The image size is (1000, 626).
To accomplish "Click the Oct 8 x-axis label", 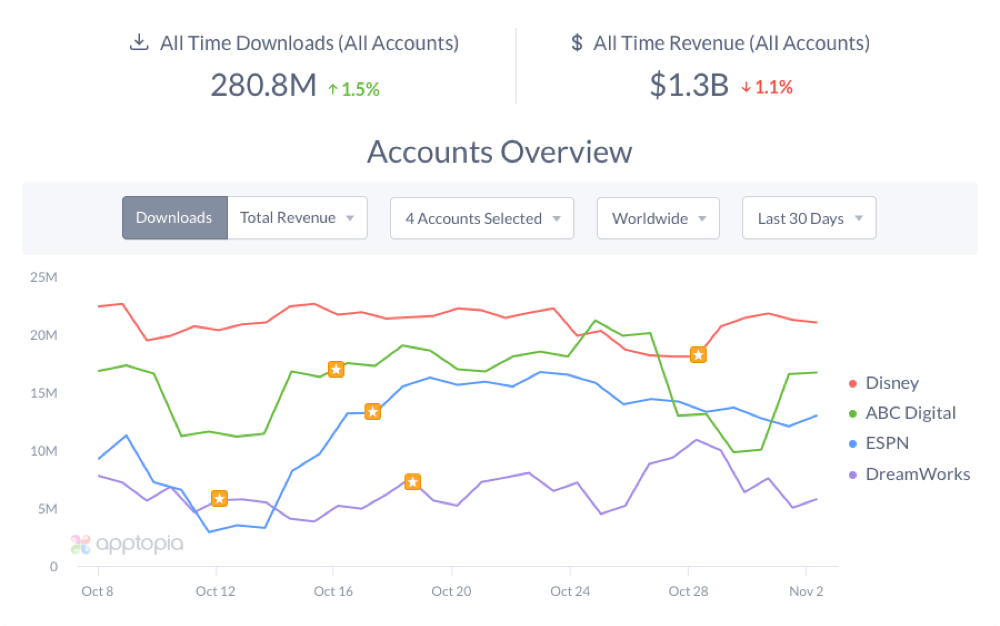I will (98, 592).
